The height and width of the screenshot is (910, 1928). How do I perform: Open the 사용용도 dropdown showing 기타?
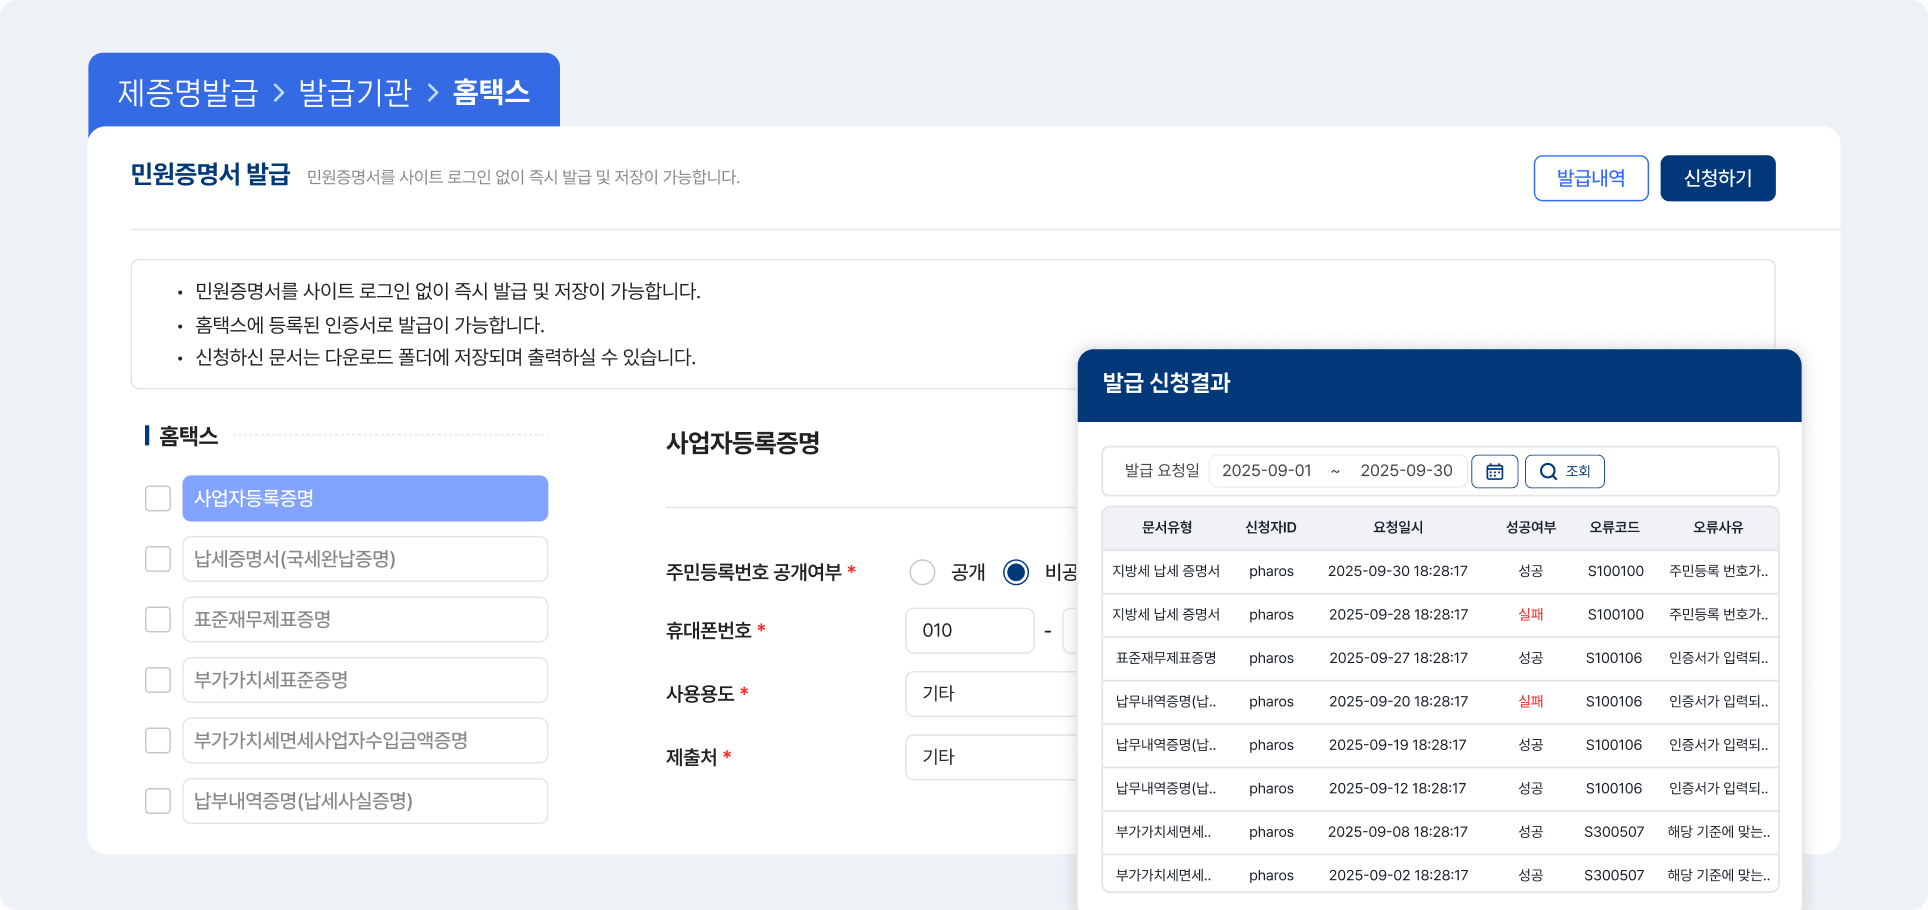pyautogui.click(x=991, y=694)
